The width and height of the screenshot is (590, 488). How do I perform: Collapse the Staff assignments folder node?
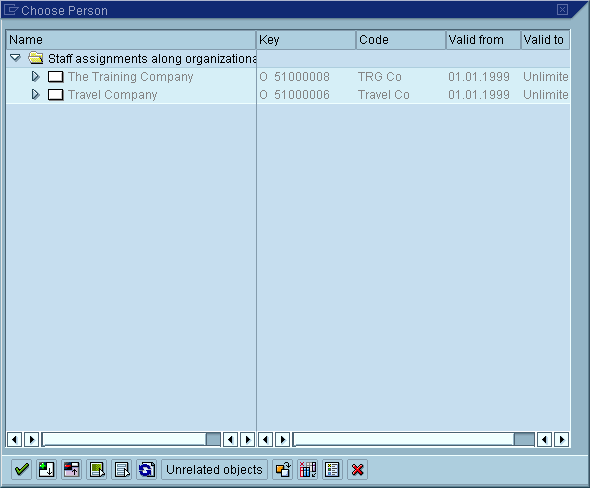click(x=15, y=58)
